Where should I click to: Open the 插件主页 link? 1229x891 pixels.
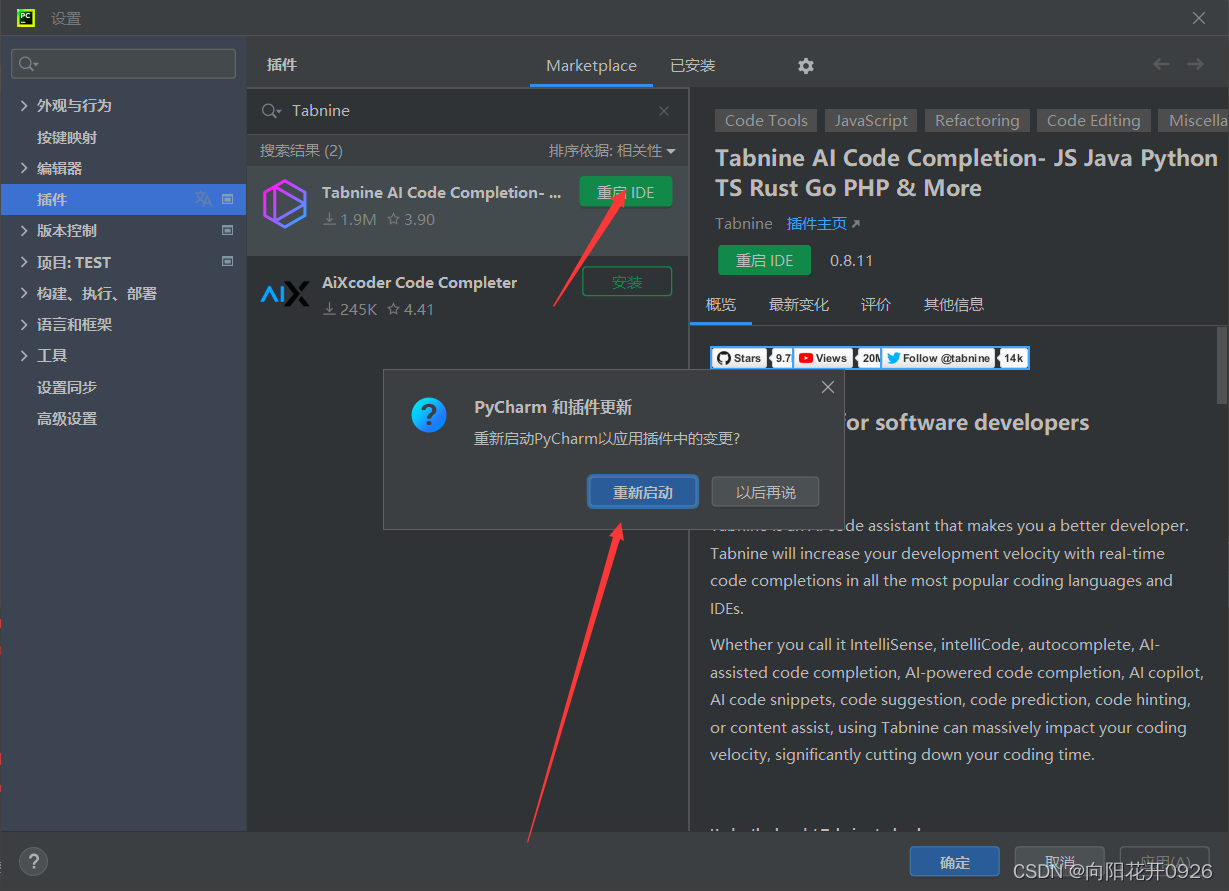click(823, 224)
